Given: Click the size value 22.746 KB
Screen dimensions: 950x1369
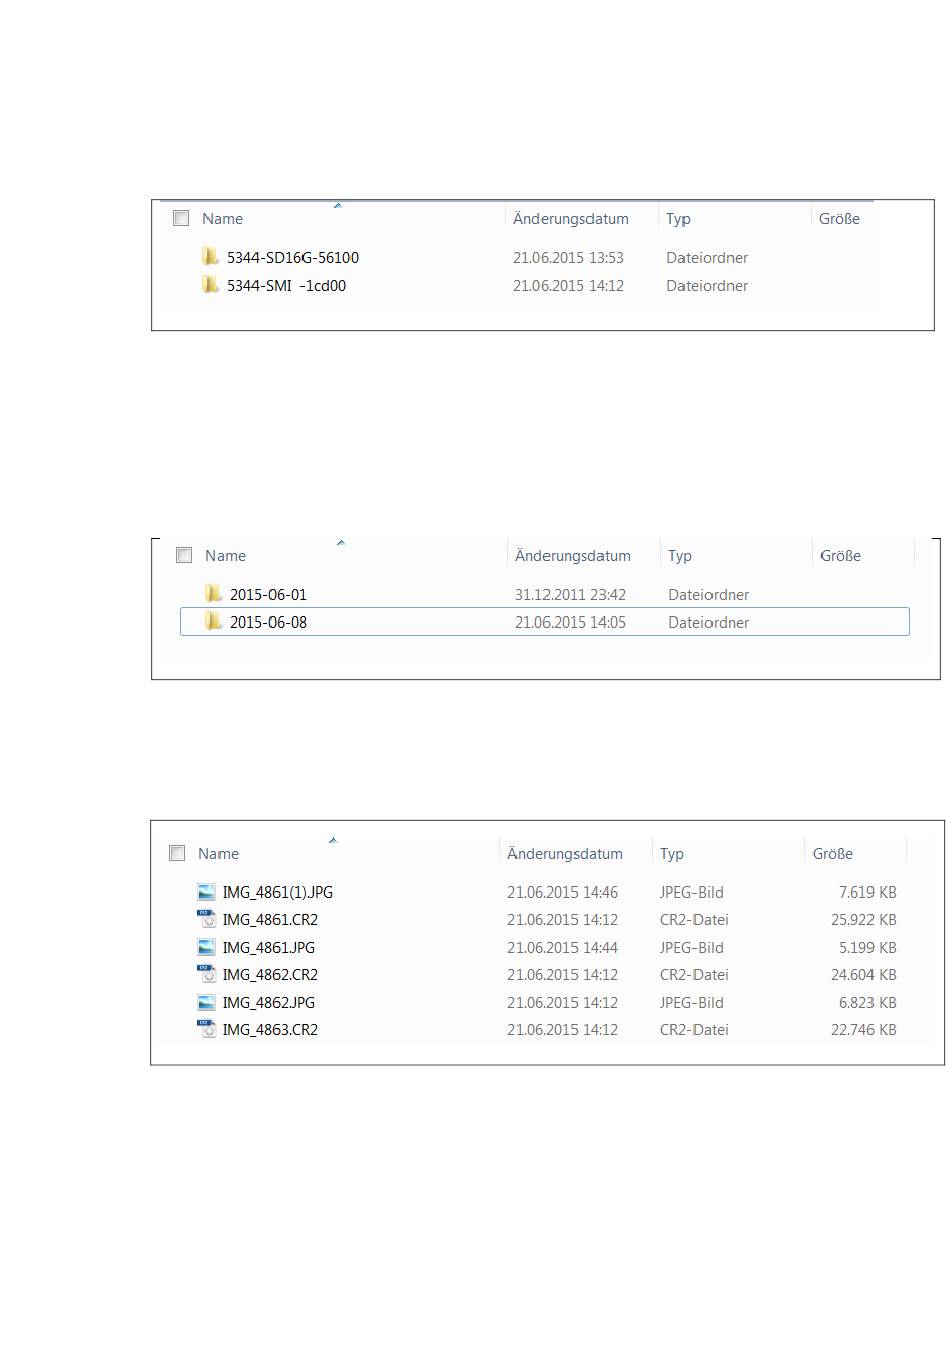Looking at the screenshot, I should [863, 1030].
